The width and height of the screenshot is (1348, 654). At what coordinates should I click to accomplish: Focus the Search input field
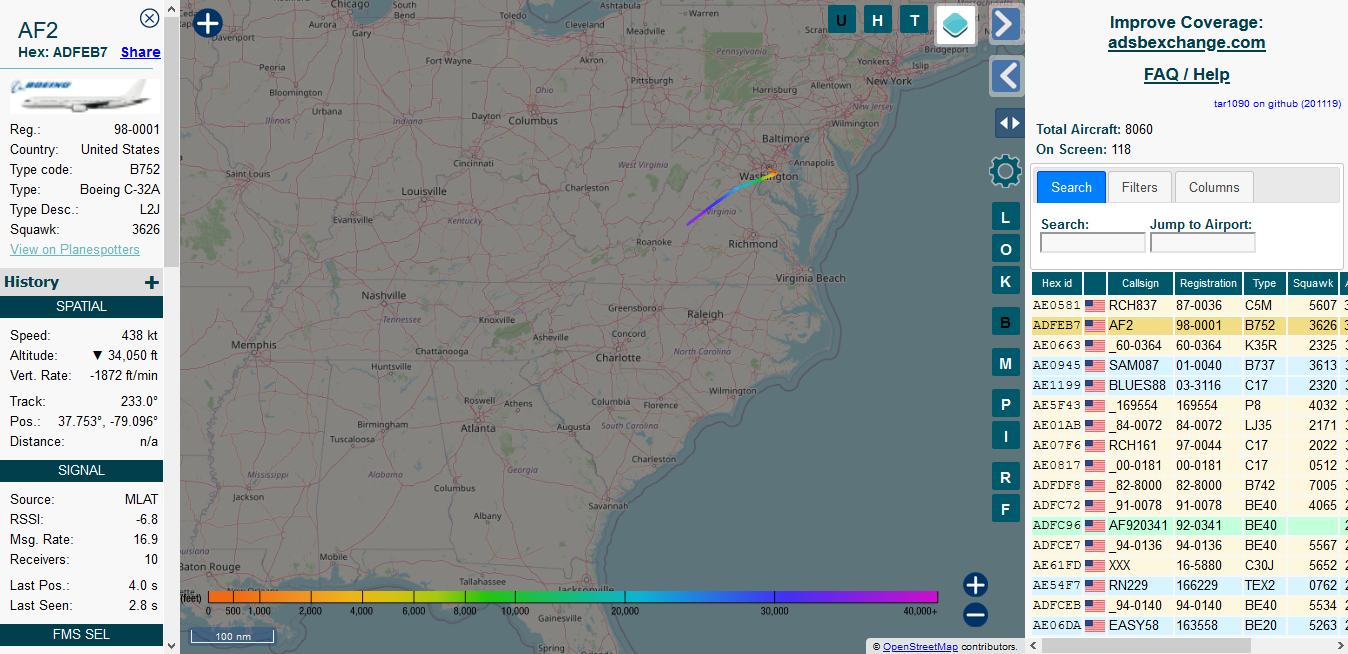pyautogui.click(x=1093, y=243)
